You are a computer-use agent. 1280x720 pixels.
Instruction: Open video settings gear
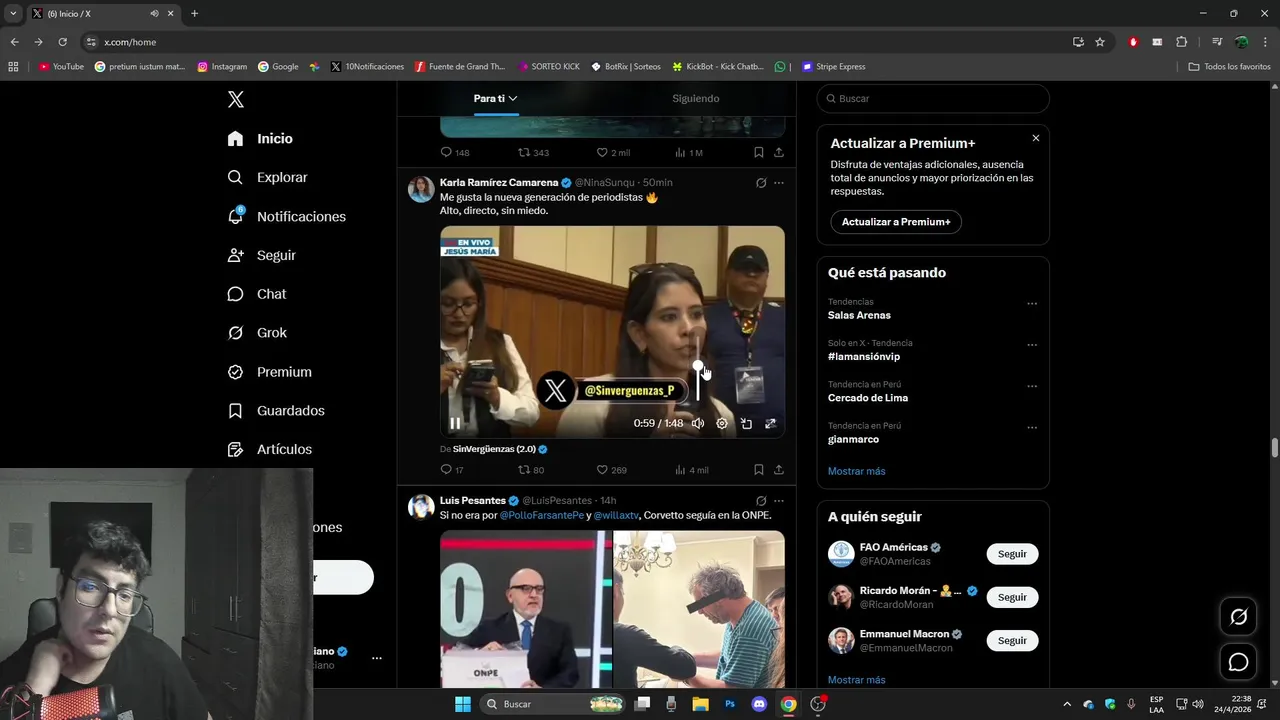722,423
